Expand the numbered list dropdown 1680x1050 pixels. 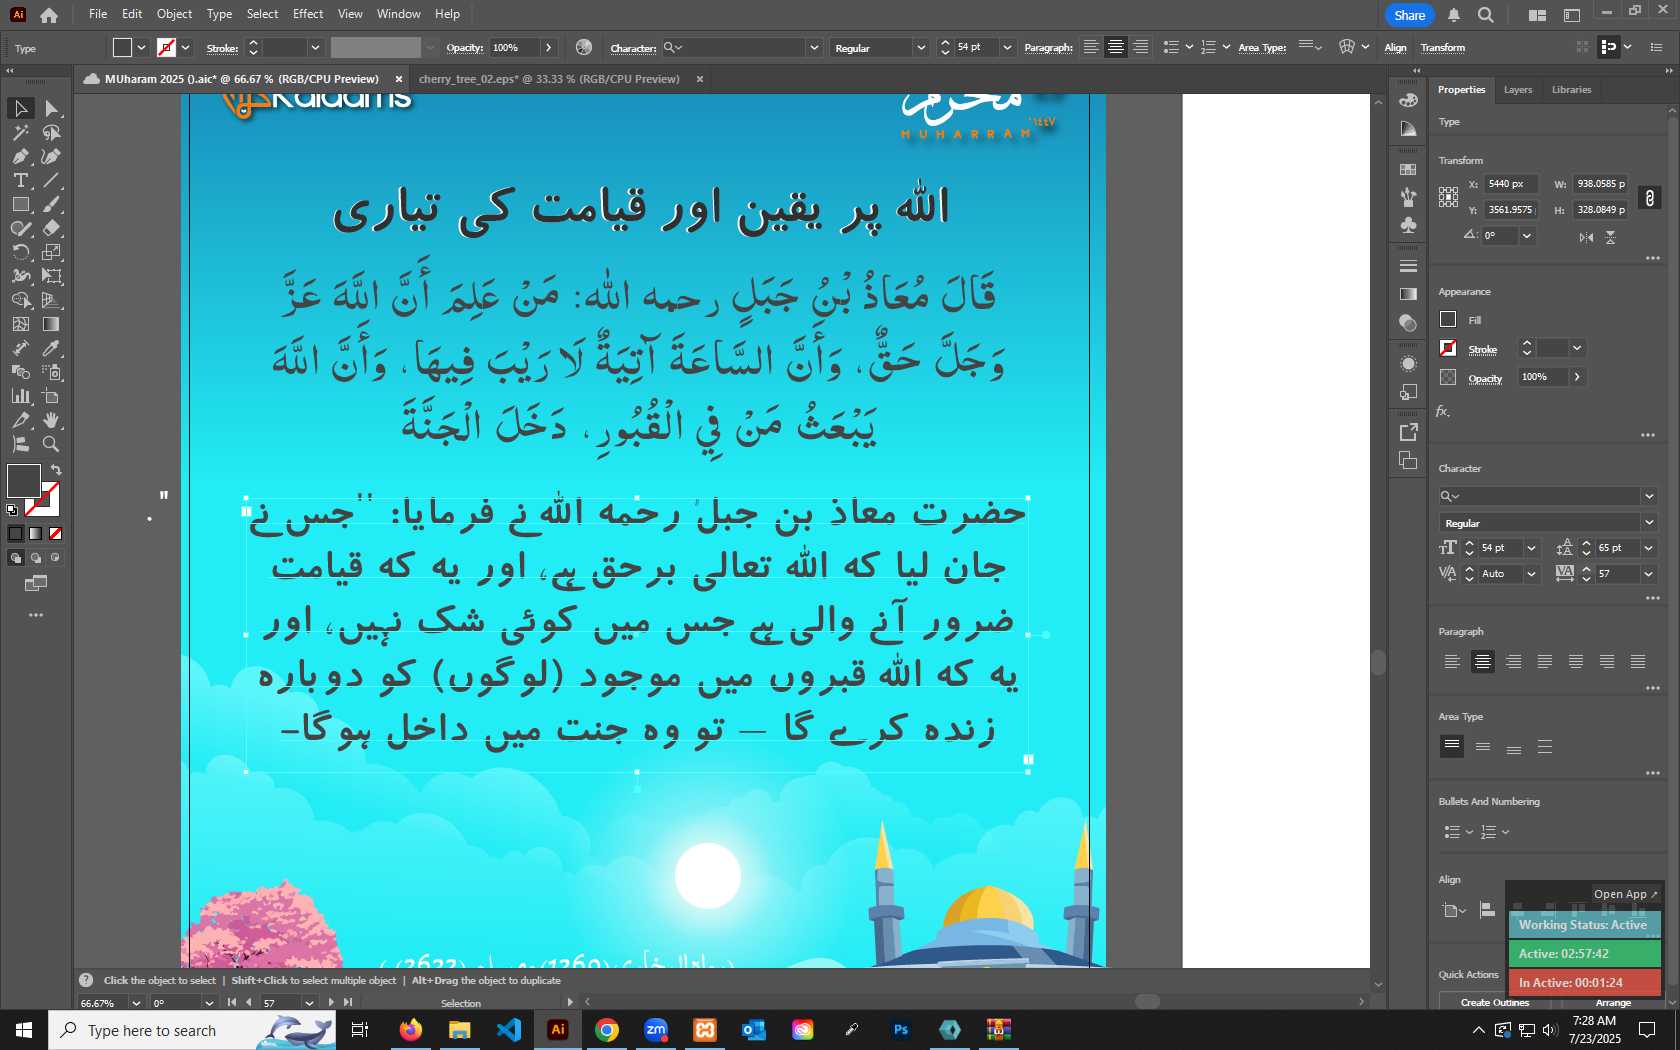1505,832
